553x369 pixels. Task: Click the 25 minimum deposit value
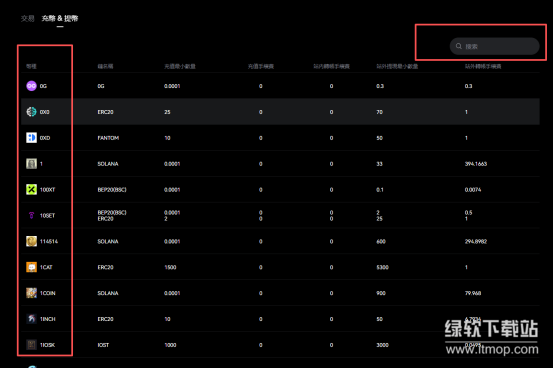(x=167, y=112)
